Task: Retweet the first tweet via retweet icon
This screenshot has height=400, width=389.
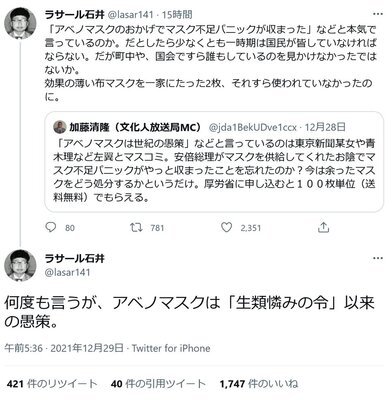Action: [136, 228]
